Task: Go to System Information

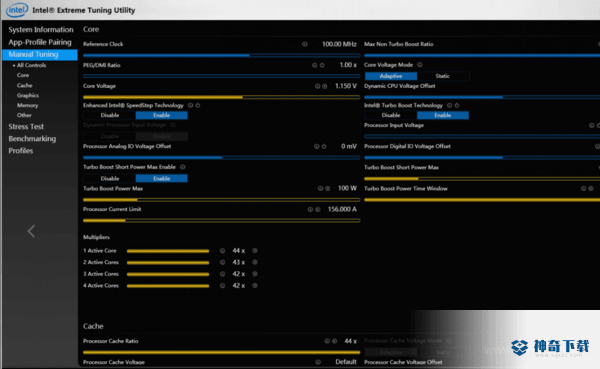Action: [41, 29]
